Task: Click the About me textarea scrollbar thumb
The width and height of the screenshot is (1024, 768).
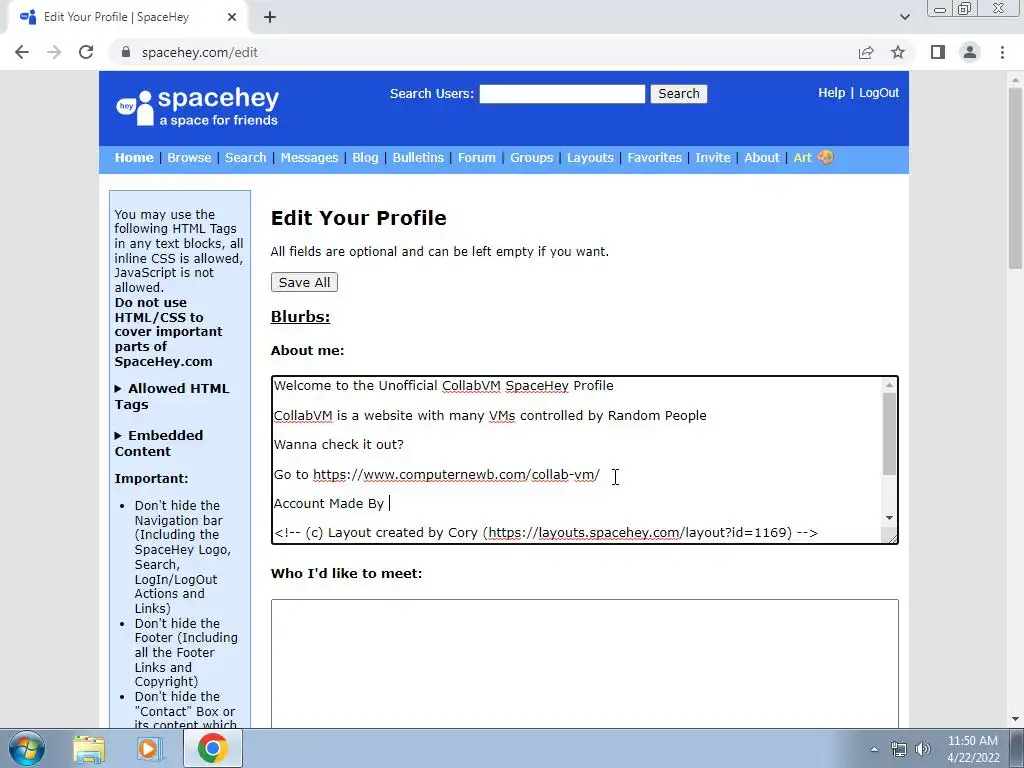Action: click(x=889, y=434)
